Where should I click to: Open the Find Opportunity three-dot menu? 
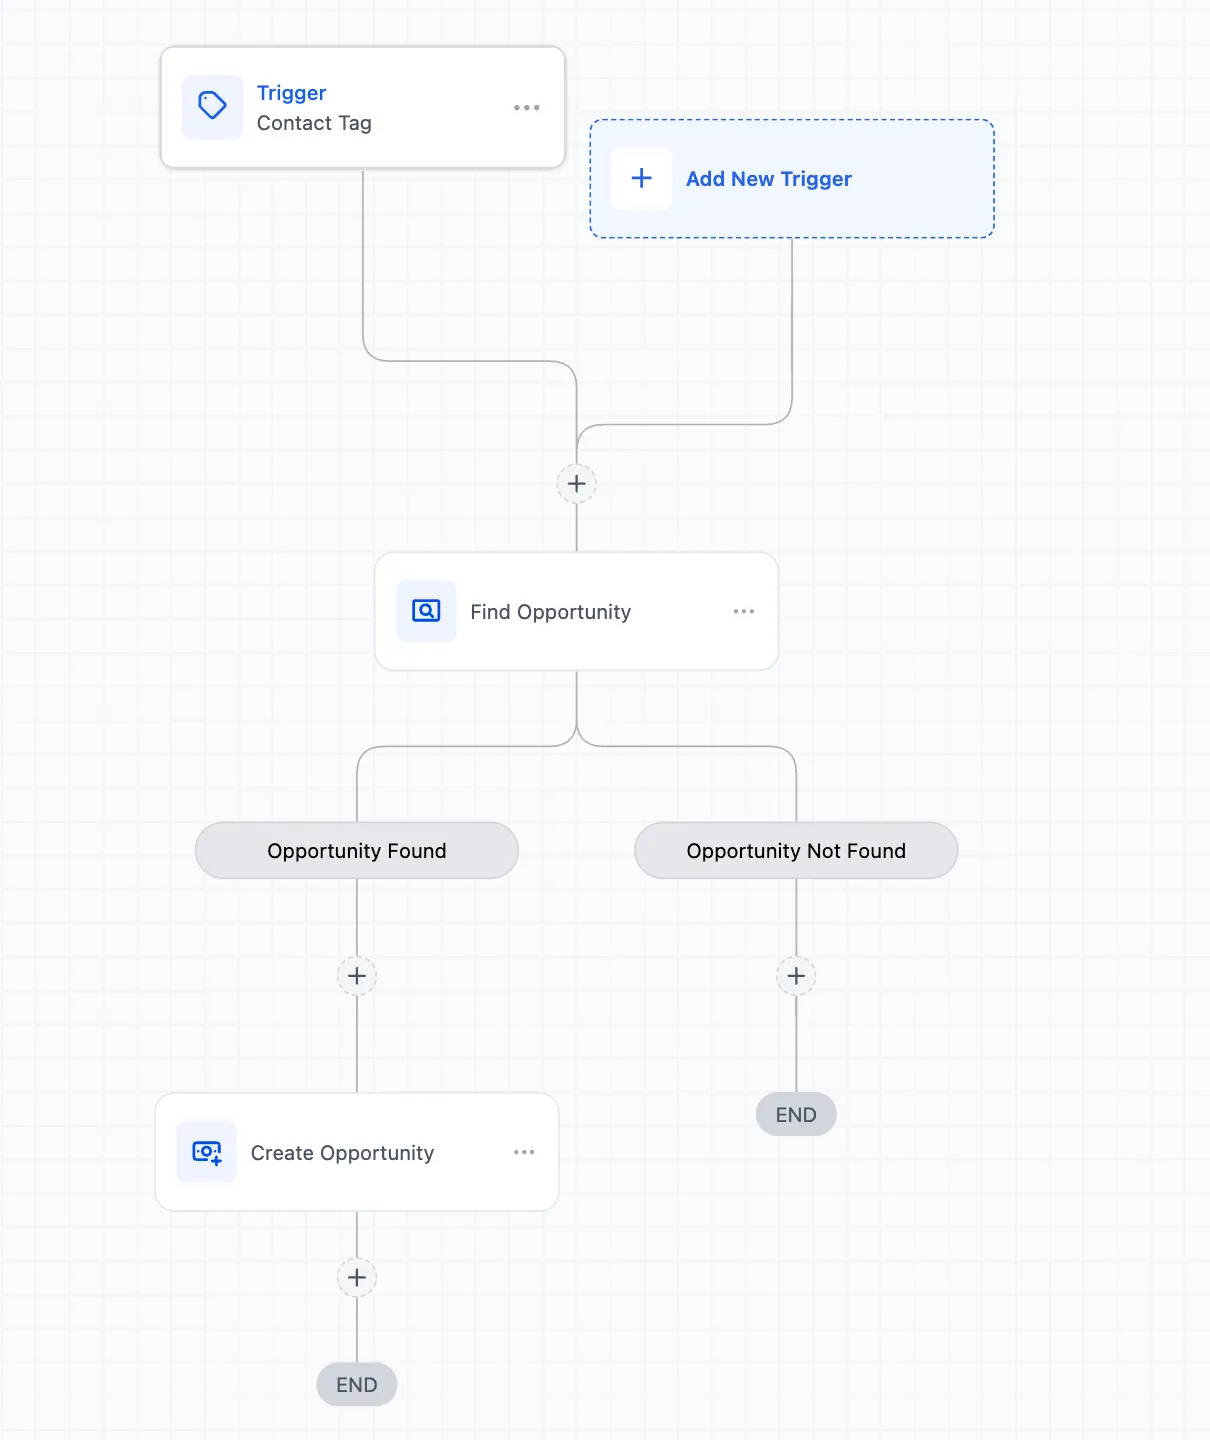(744, 611)
